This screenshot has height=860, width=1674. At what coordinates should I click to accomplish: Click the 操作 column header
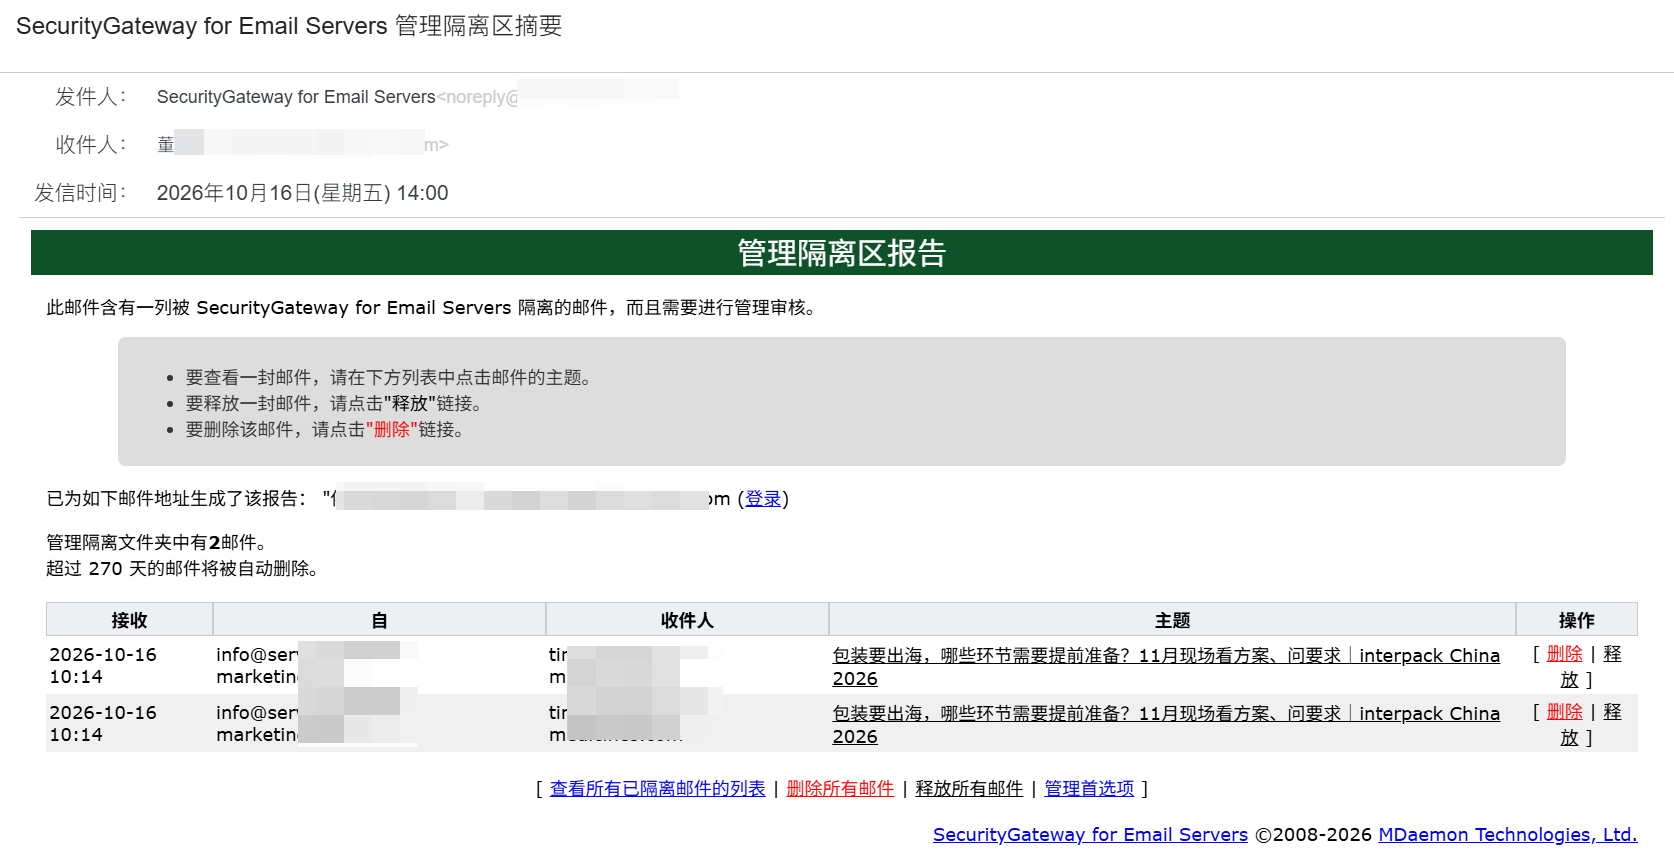point(1576,620)
